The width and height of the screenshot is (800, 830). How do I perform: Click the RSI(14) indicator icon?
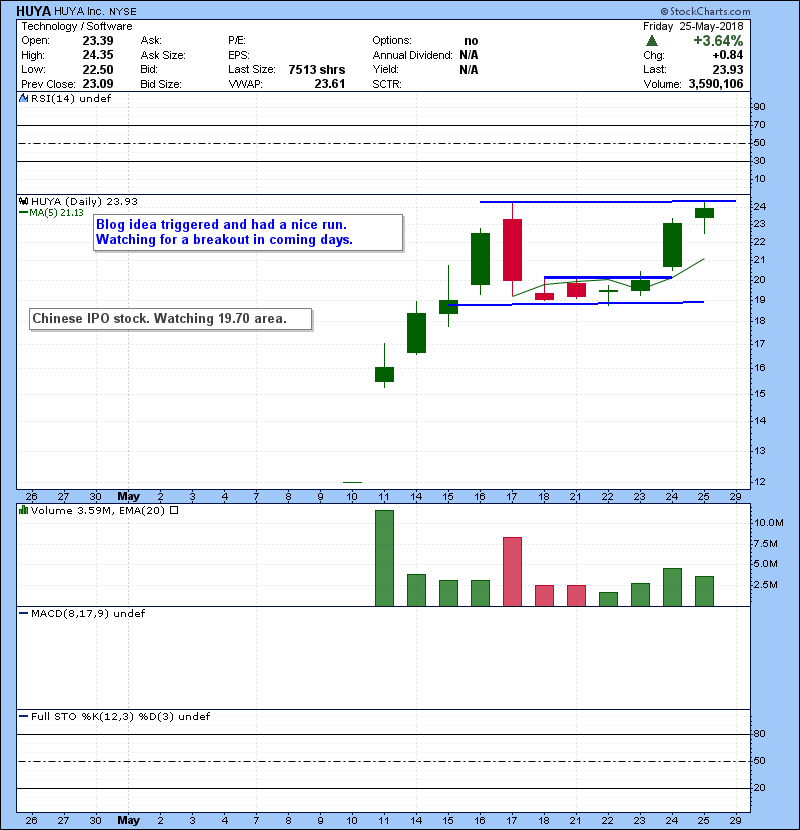coord(23,98)
